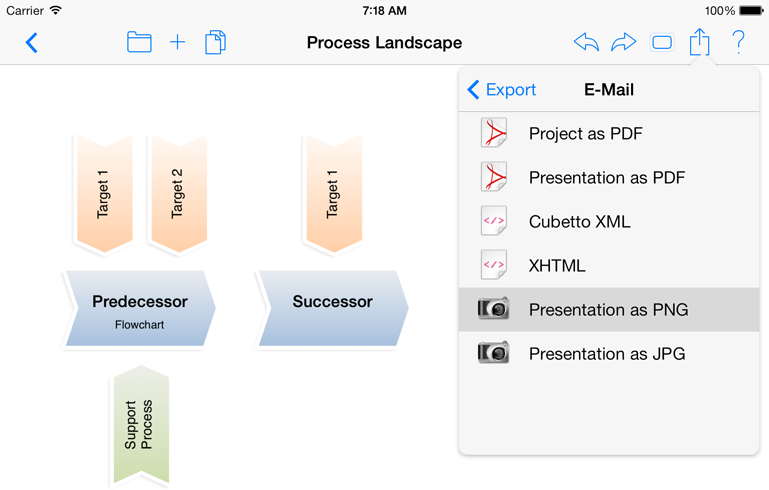
Task: Redo action with right arrow
Action: 623,42
